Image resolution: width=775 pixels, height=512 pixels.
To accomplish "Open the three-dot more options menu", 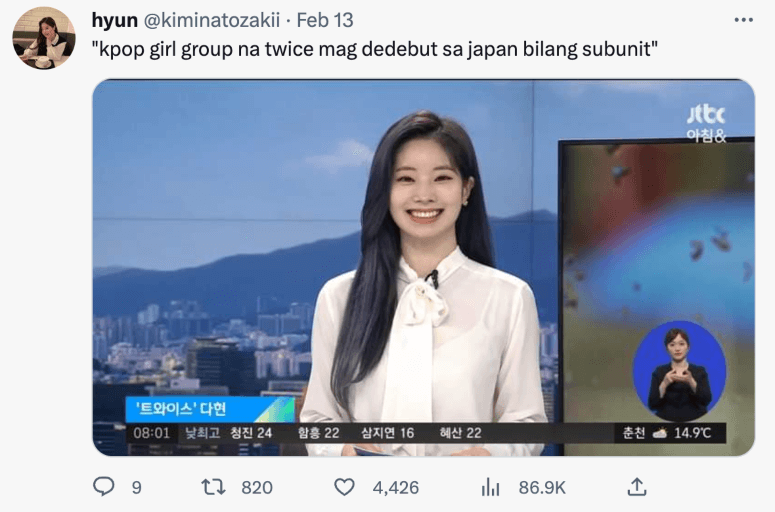I will pyautogui.click(x=743, y=20).
